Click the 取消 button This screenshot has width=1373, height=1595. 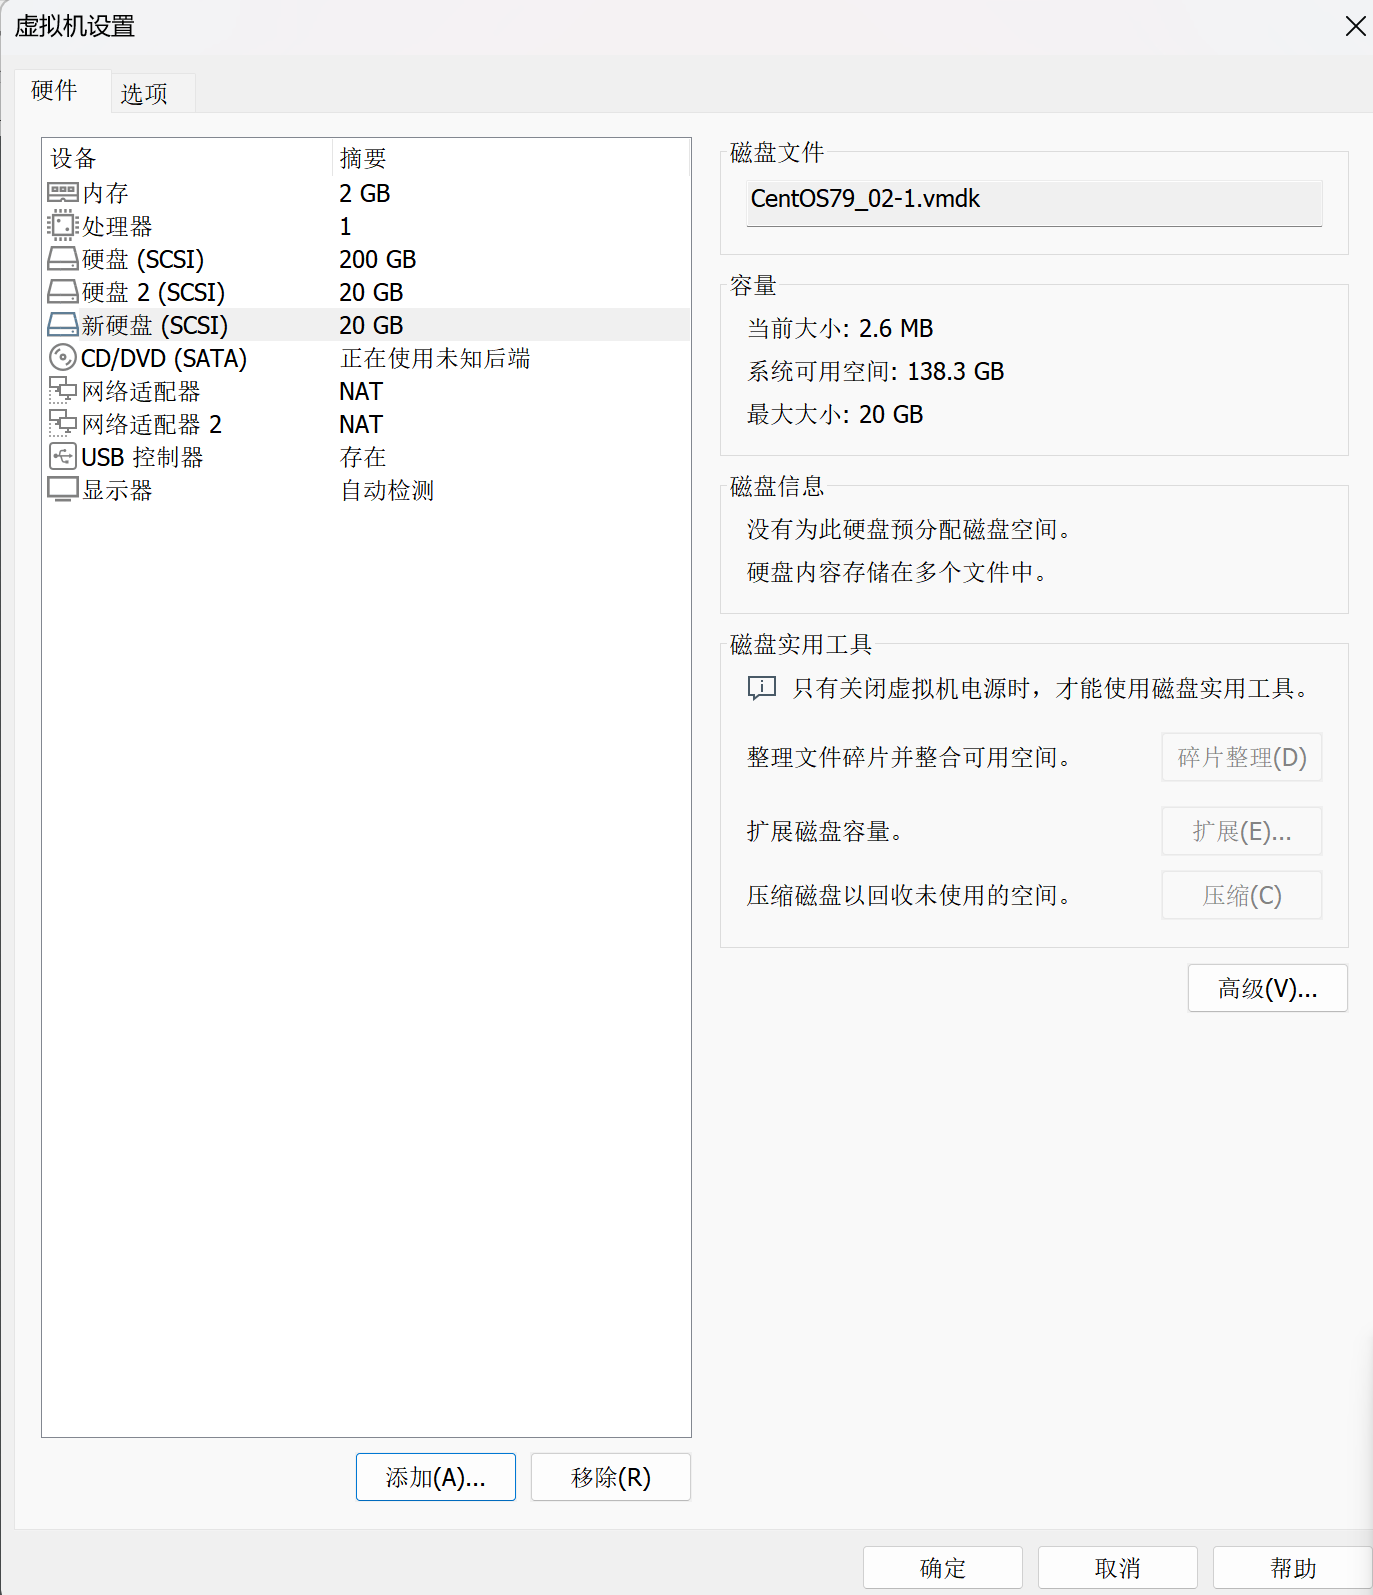(x=1118, y=1567)
